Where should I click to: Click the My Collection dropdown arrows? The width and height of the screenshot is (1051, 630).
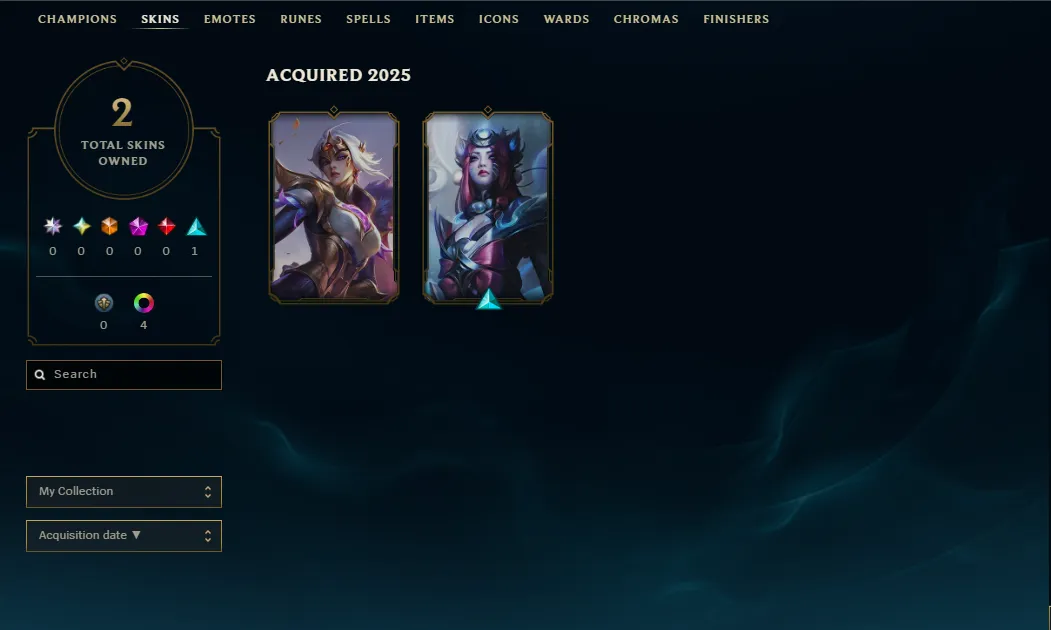tap(208, 492)
